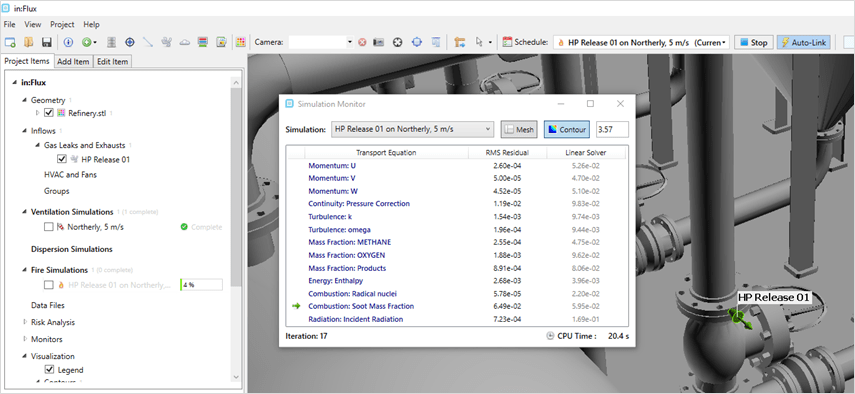This screenshot has height=394, width=855.
Task: Expand the Monitors tree node
Action: click(x=25, y=339)
